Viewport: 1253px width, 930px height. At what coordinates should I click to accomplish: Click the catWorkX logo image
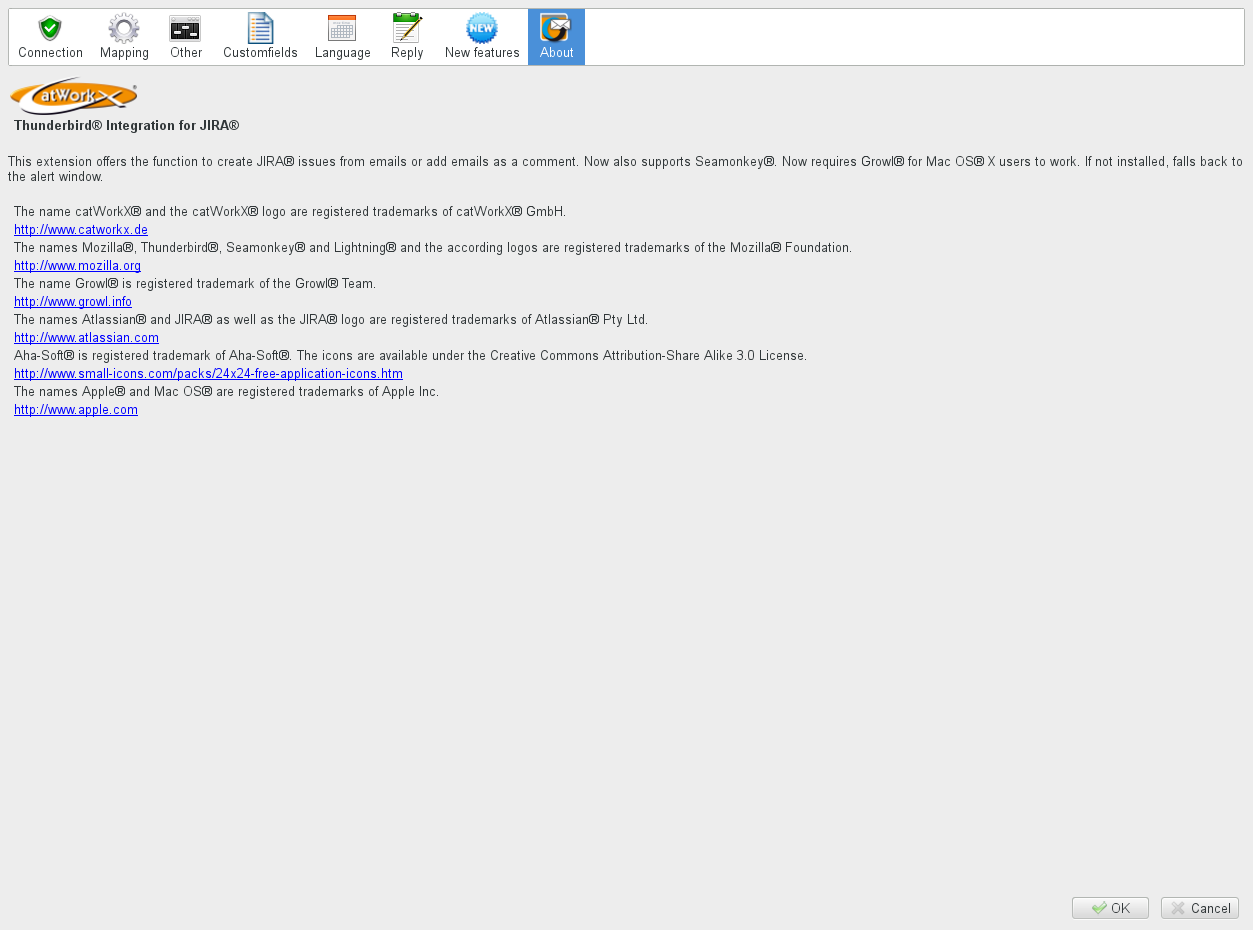[73, 96]
